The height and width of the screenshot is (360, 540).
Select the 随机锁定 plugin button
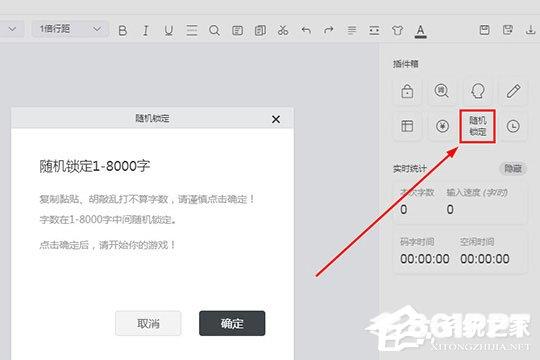tap(478, 126)
